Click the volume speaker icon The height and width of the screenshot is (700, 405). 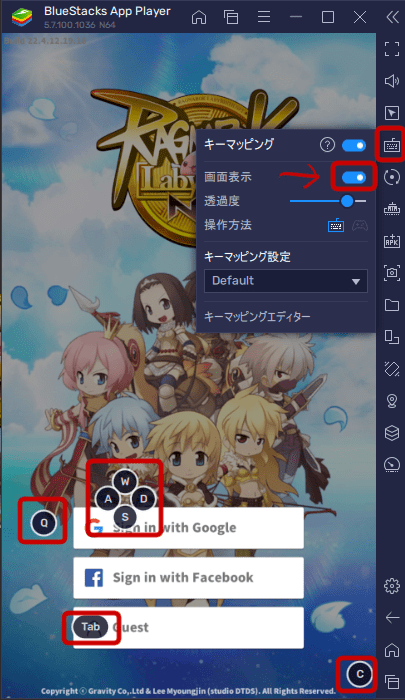tap(392, 81)
